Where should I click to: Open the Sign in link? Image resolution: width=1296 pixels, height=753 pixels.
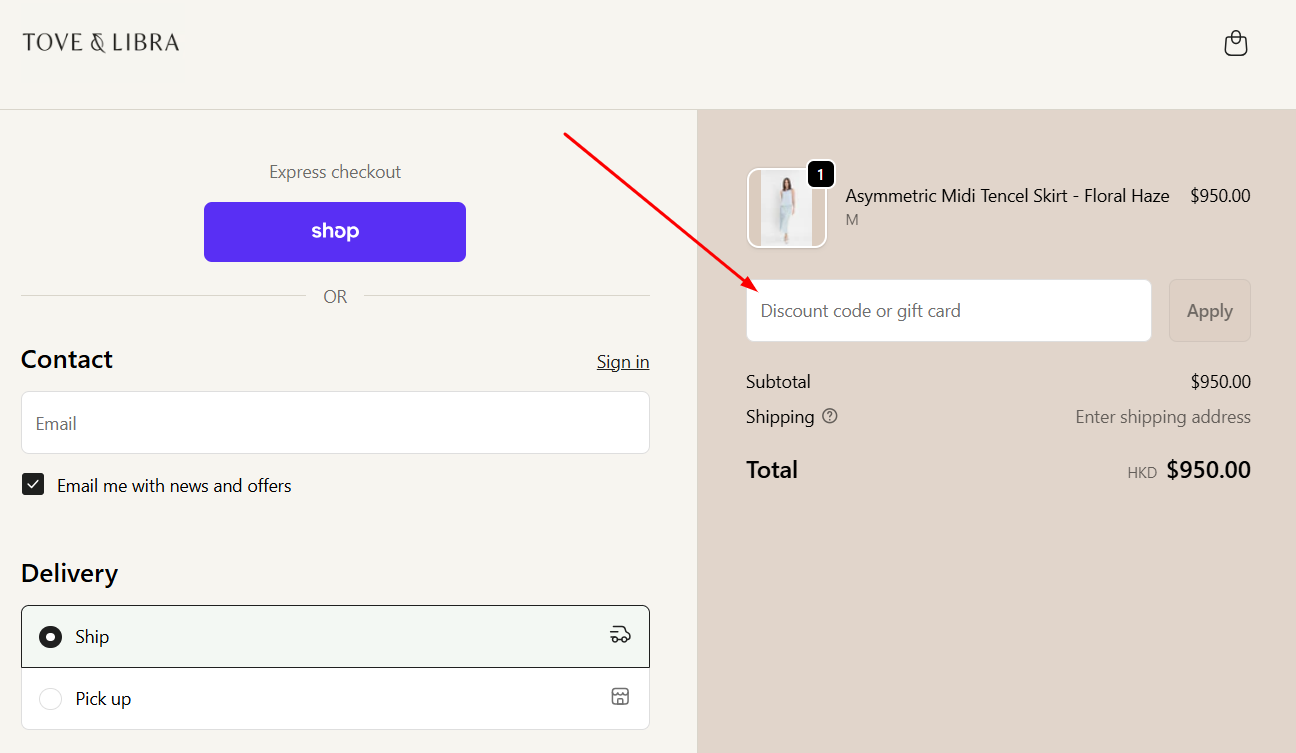click(x=622, y=361)
